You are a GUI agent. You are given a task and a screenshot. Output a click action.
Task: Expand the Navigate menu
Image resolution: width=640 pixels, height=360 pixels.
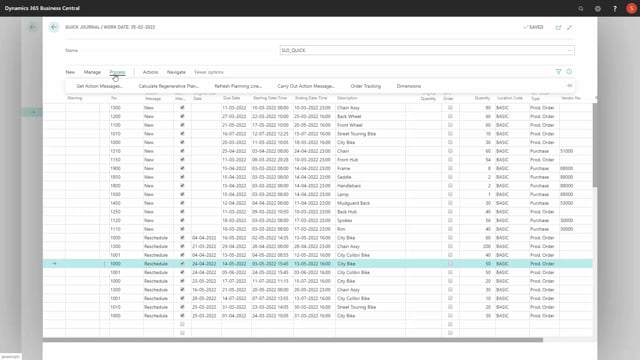176,72
